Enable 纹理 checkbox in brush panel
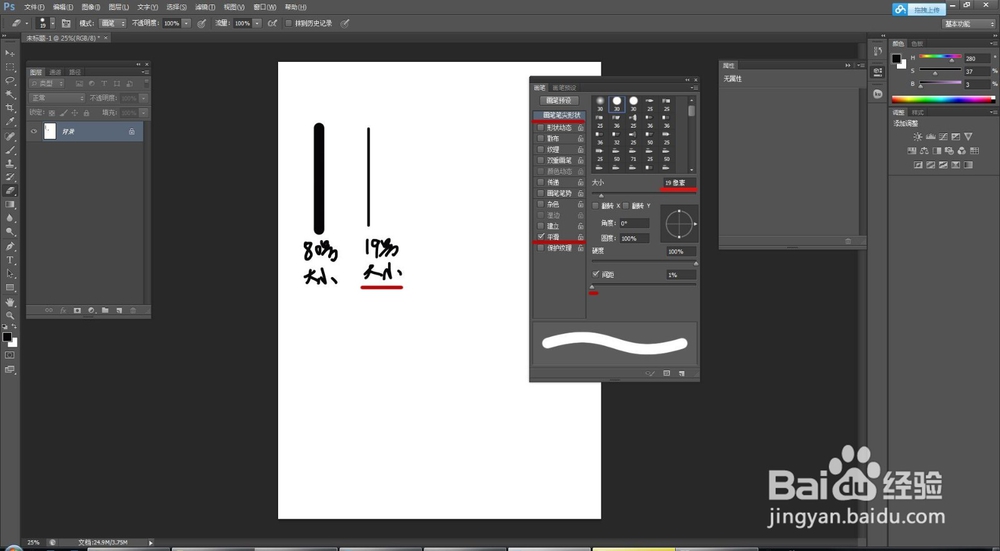1000x551 pixels. pos(541,149)
